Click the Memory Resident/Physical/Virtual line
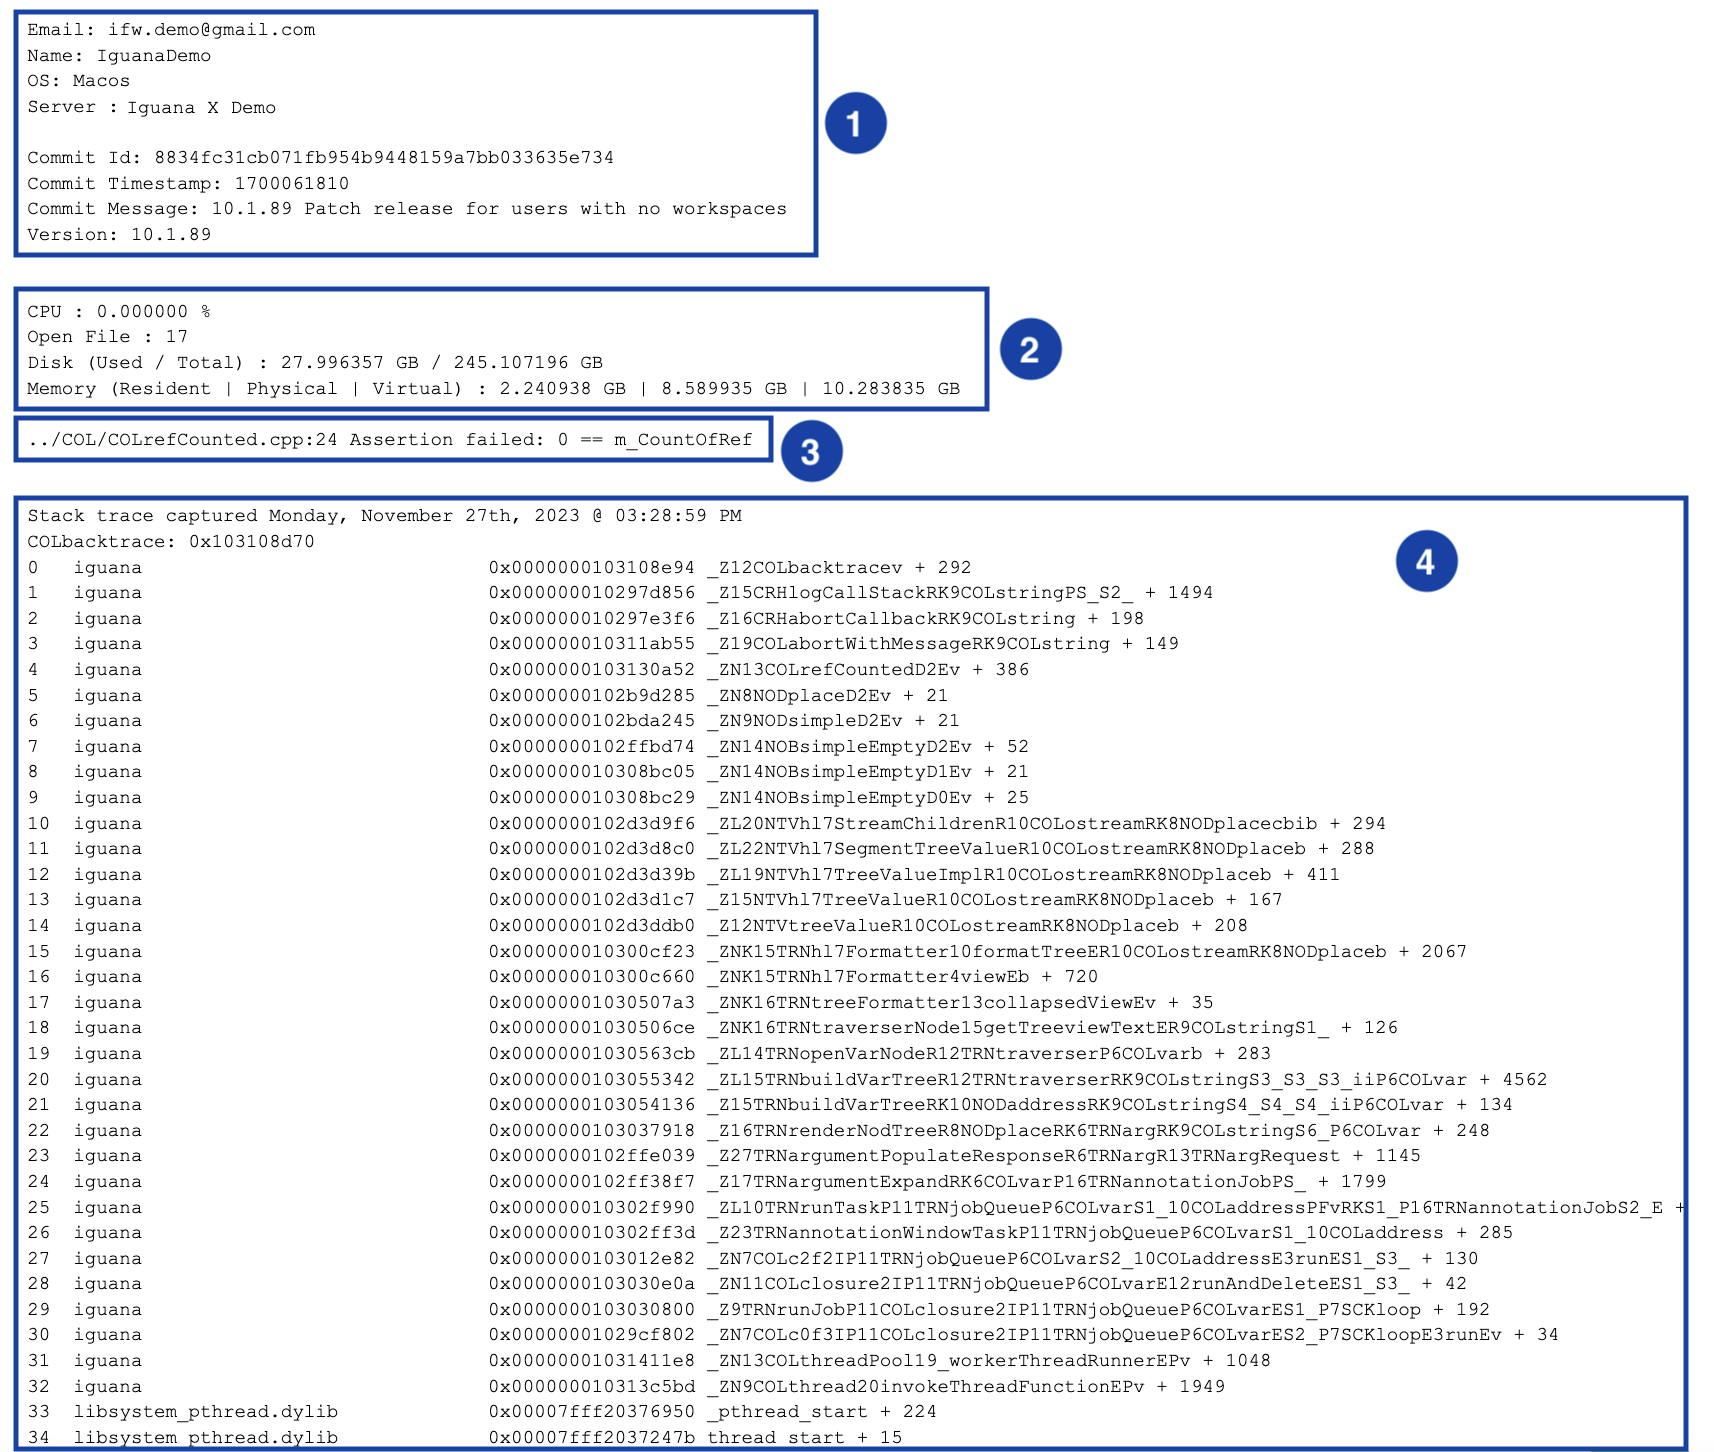 pyautogui.click(x=492, y=389)
